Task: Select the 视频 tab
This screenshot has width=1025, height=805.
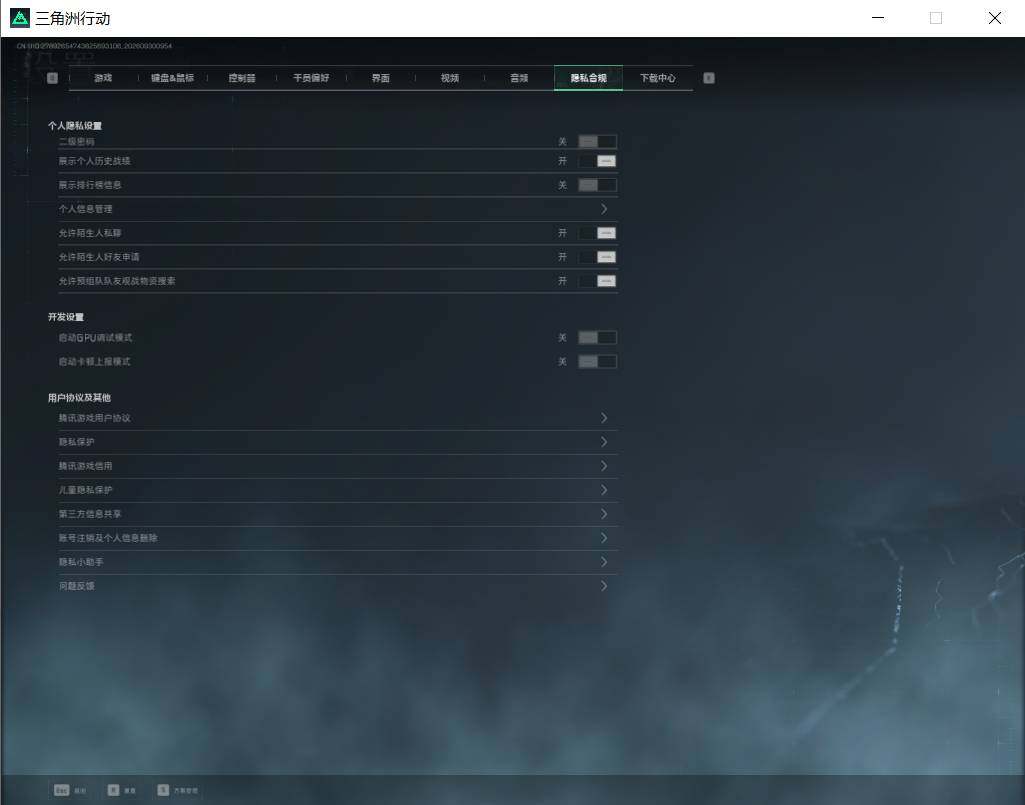Action: (450, 78)
